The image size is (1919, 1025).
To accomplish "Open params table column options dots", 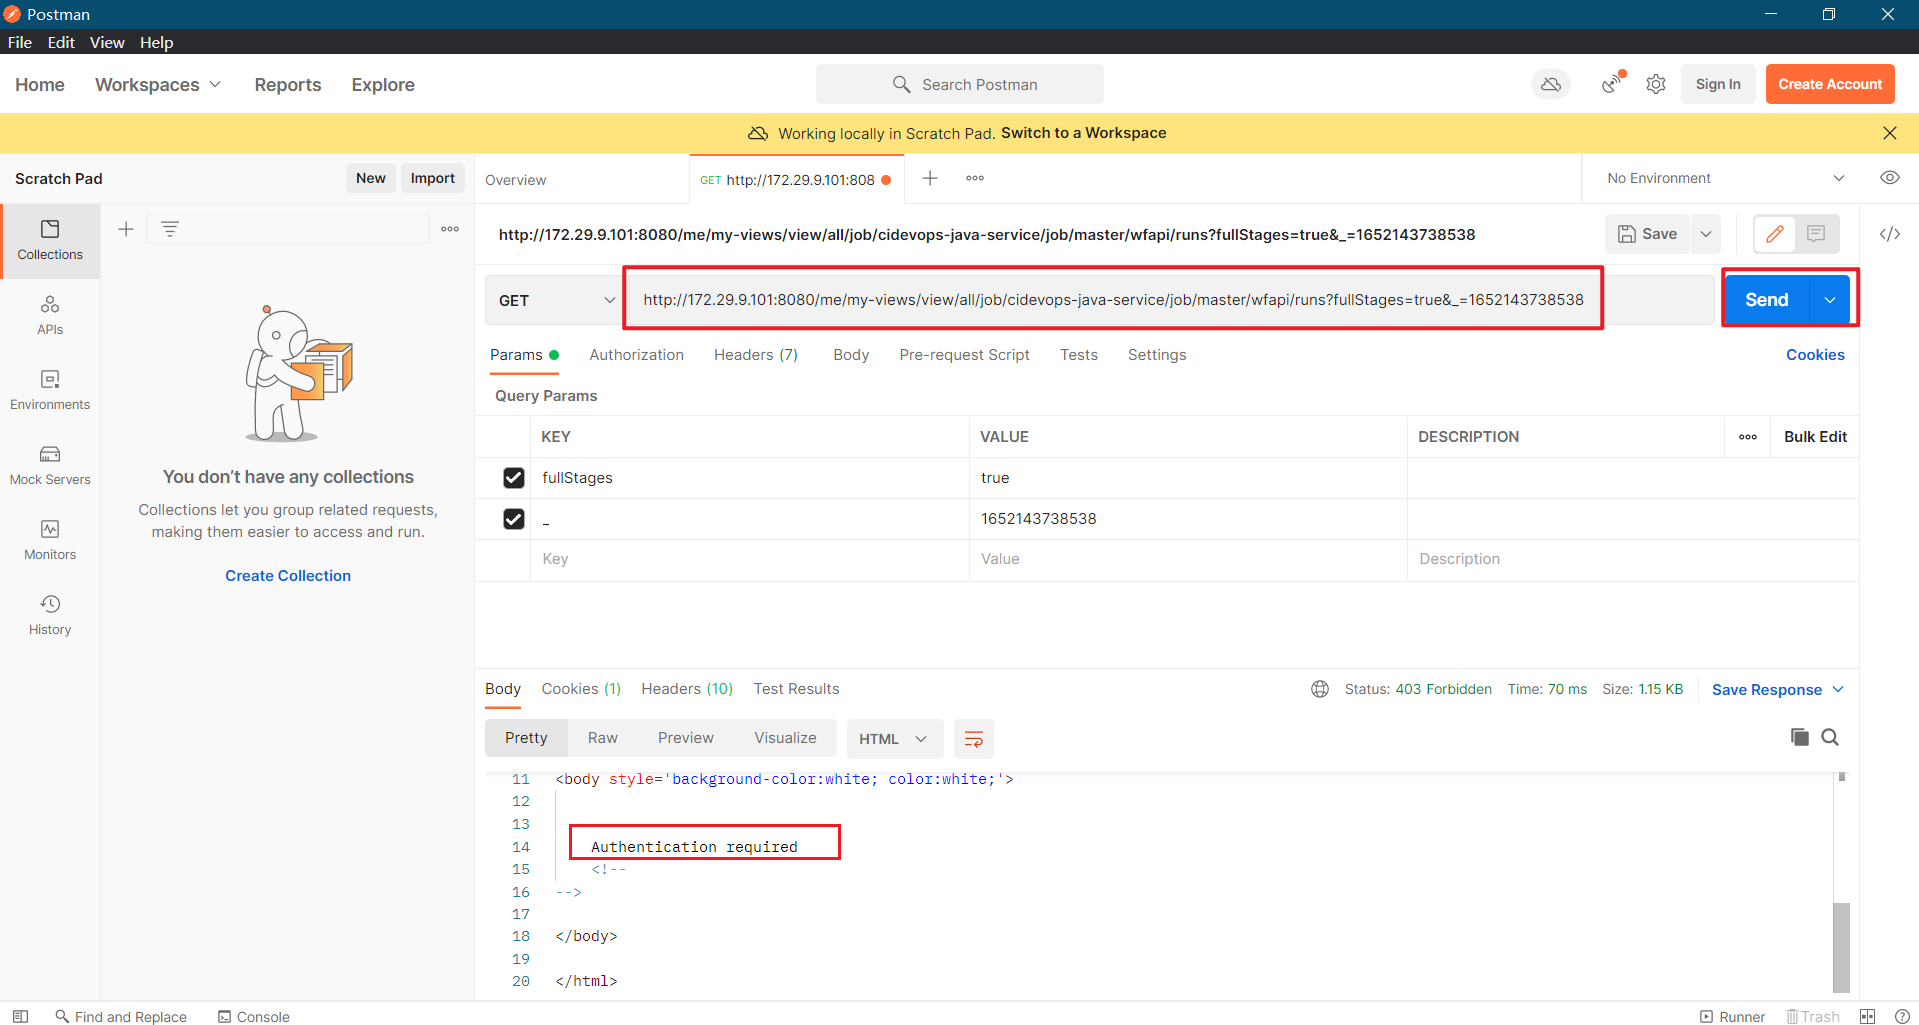I will tap(1748, 437).
